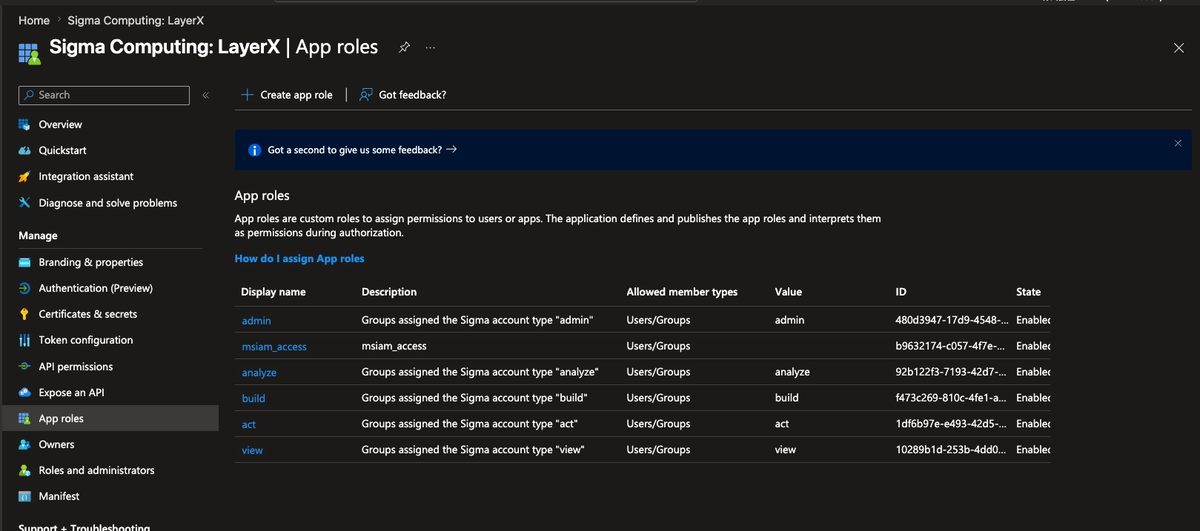Click the search magnifier icon
1200x531 pixels.
coord(29,95)
